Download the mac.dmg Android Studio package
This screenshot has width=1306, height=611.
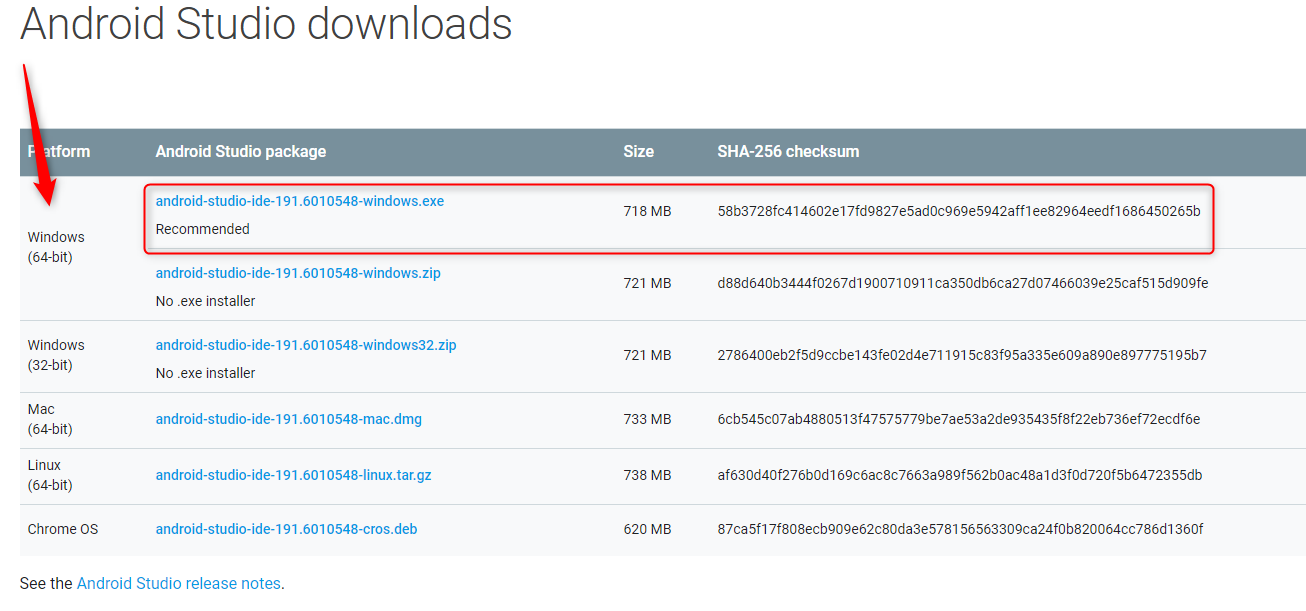(x=288, y=419)
